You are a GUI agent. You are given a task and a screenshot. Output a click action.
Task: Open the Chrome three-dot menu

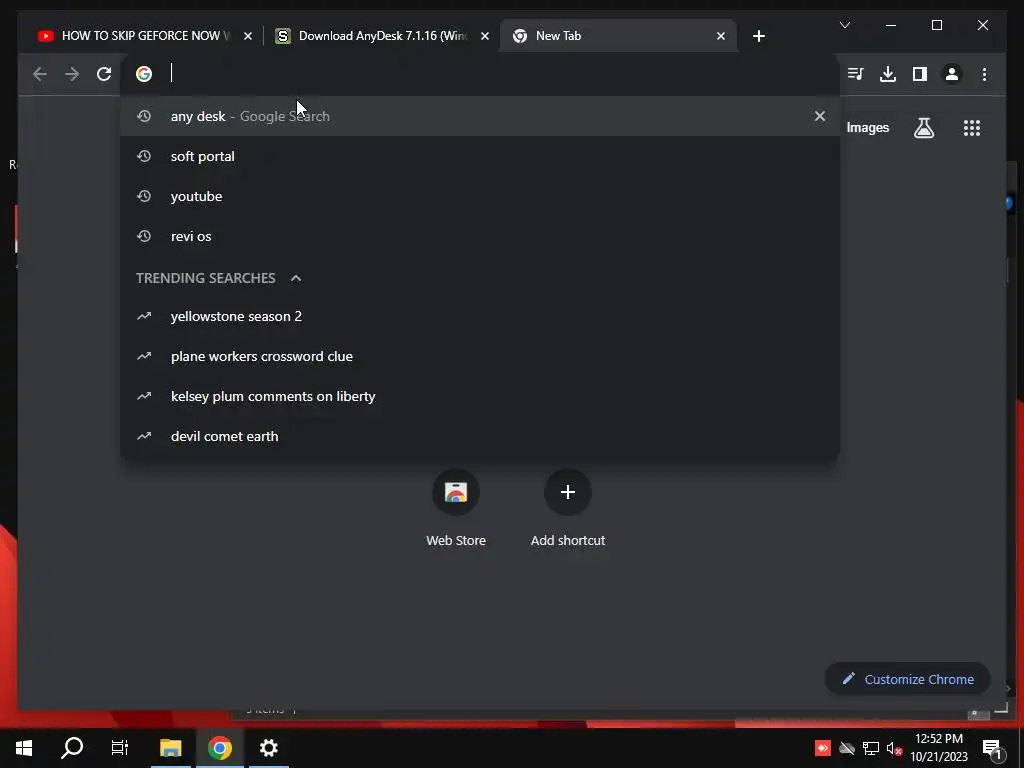(984, 74)
